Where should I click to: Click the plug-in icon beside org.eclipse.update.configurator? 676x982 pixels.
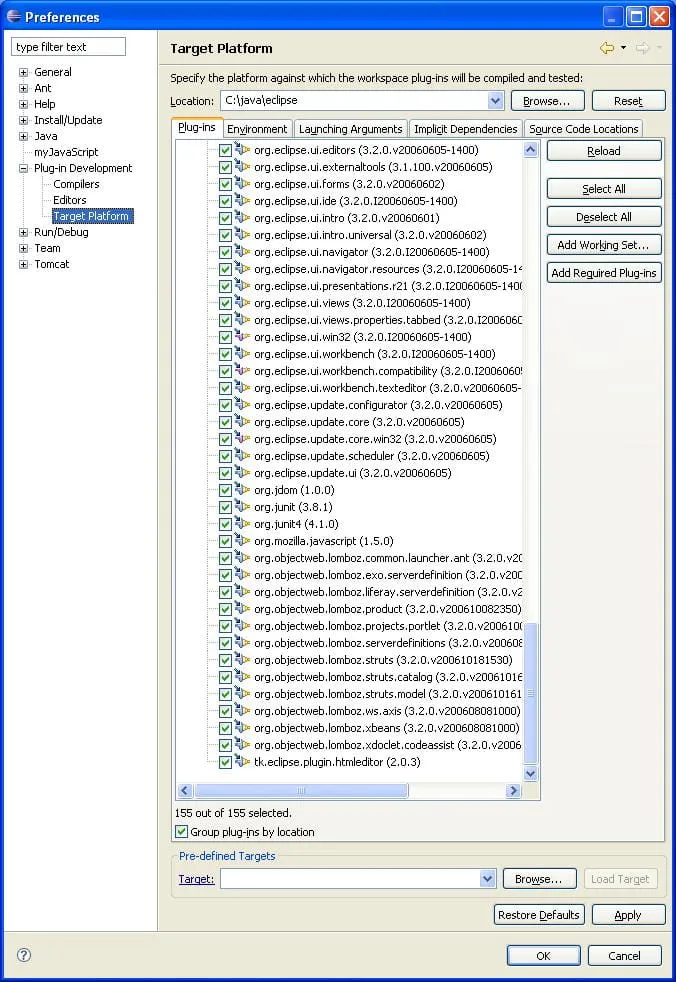[x=242, y=405]
